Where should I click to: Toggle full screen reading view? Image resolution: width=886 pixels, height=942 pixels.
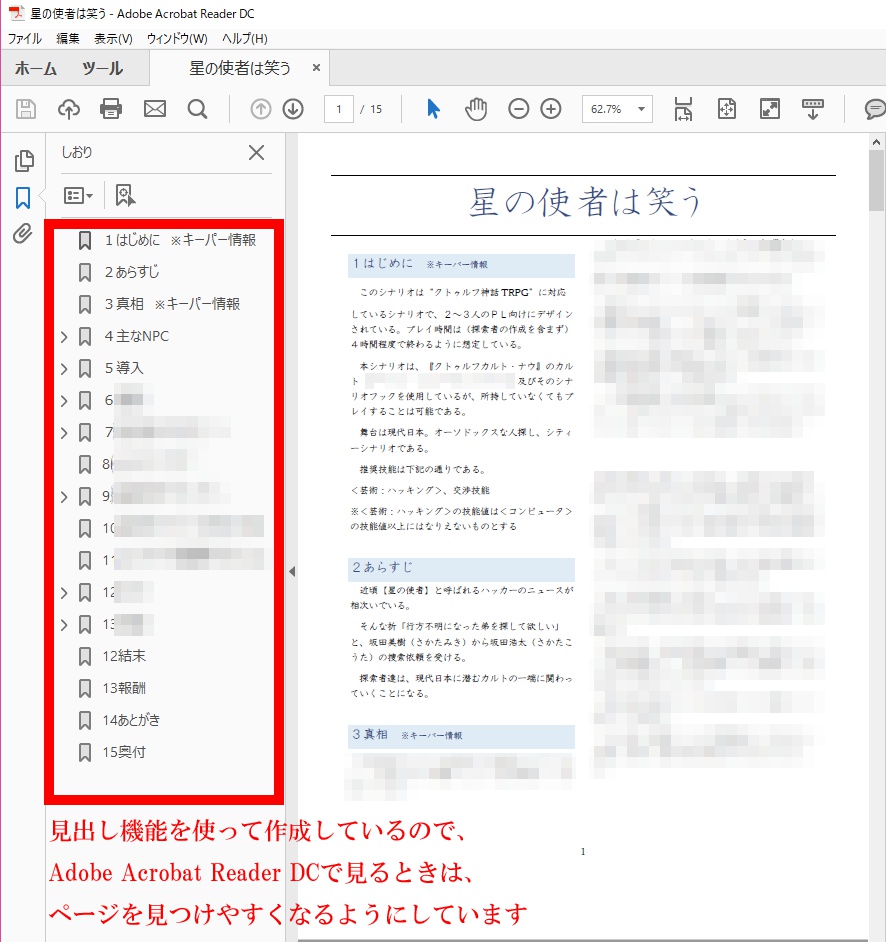769,109
